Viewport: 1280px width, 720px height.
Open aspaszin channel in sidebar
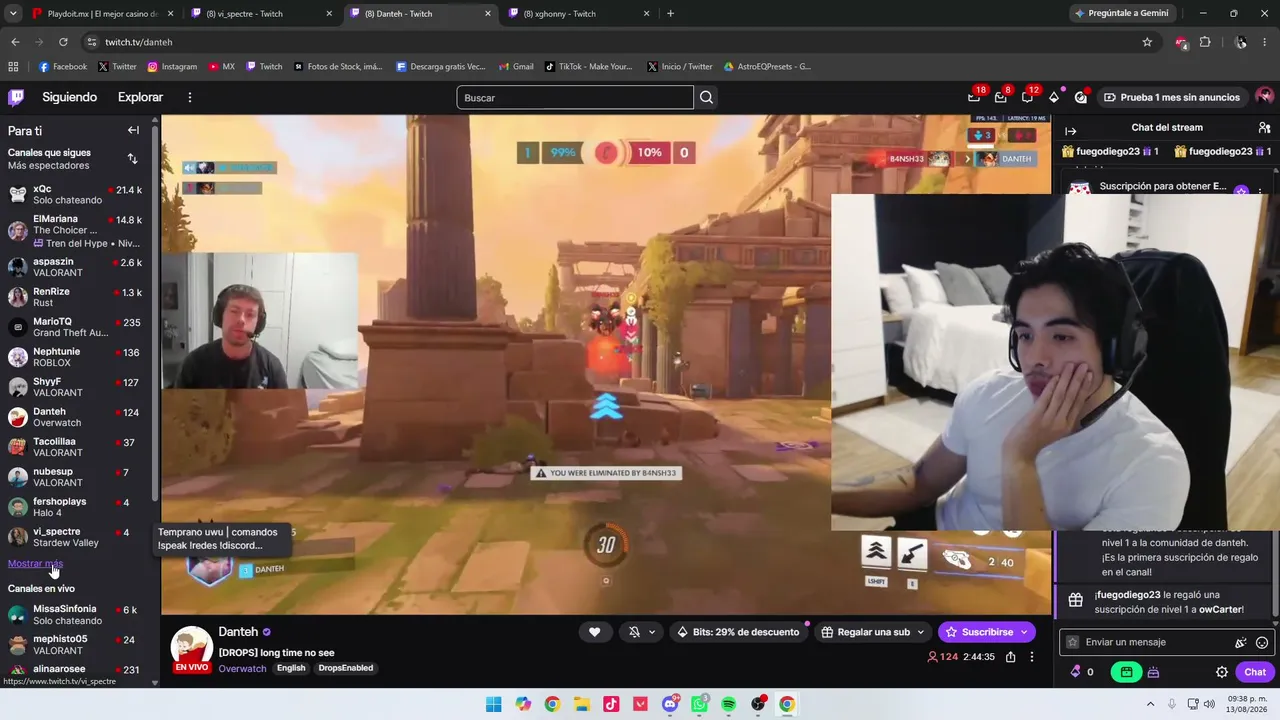(x=76, y=267)
